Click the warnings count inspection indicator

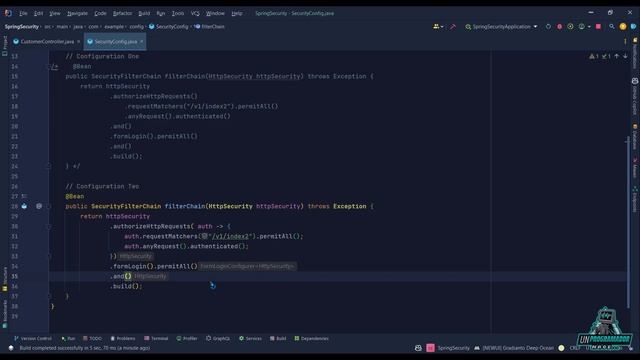tap(593, 56)
